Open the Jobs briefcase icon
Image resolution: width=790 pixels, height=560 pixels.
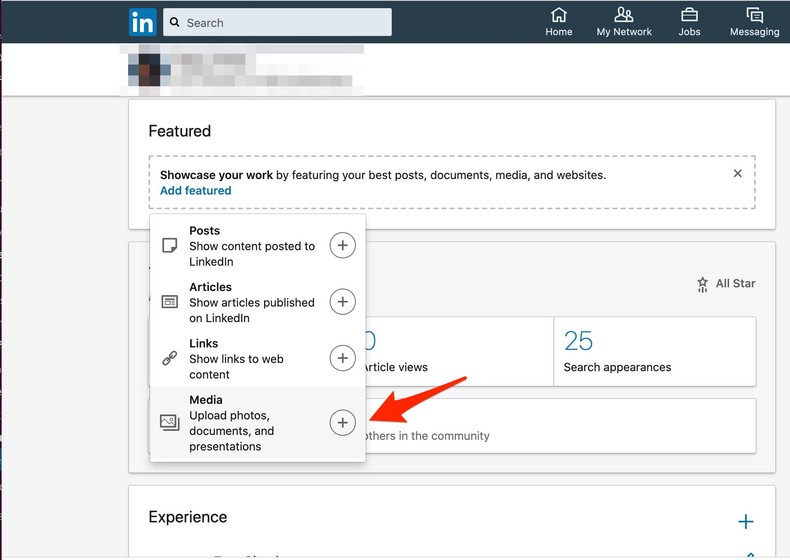coord(689,15)
